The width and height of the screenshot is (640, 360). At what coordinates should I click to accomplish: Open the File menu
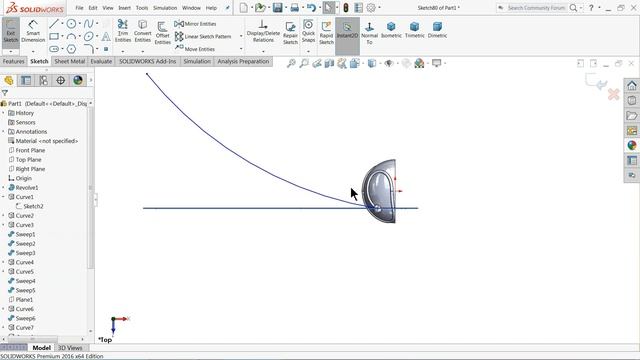(x=79, y=8)
